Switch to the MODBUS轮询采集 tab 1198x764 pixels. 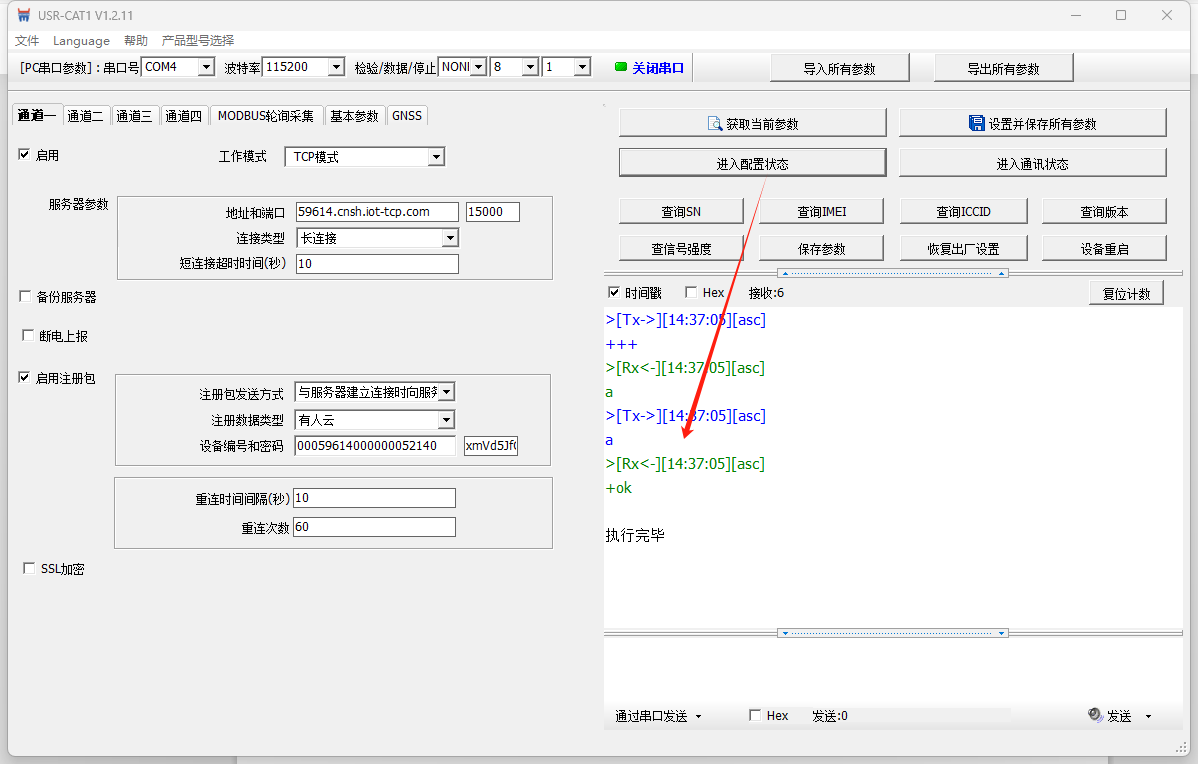click(x=265, y=116)
